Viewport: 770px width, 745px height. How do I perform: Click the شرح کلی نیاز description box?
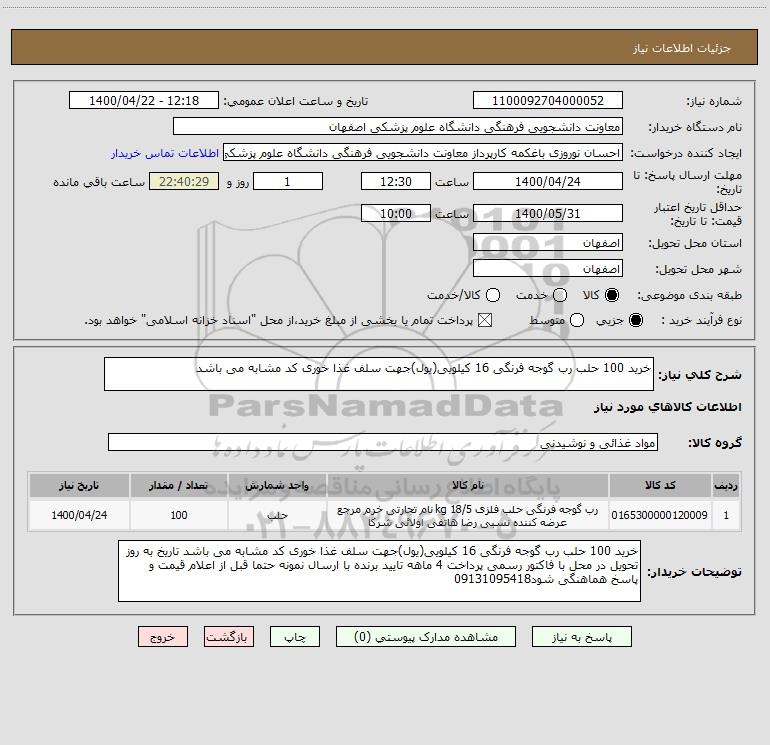pos(379,374)
